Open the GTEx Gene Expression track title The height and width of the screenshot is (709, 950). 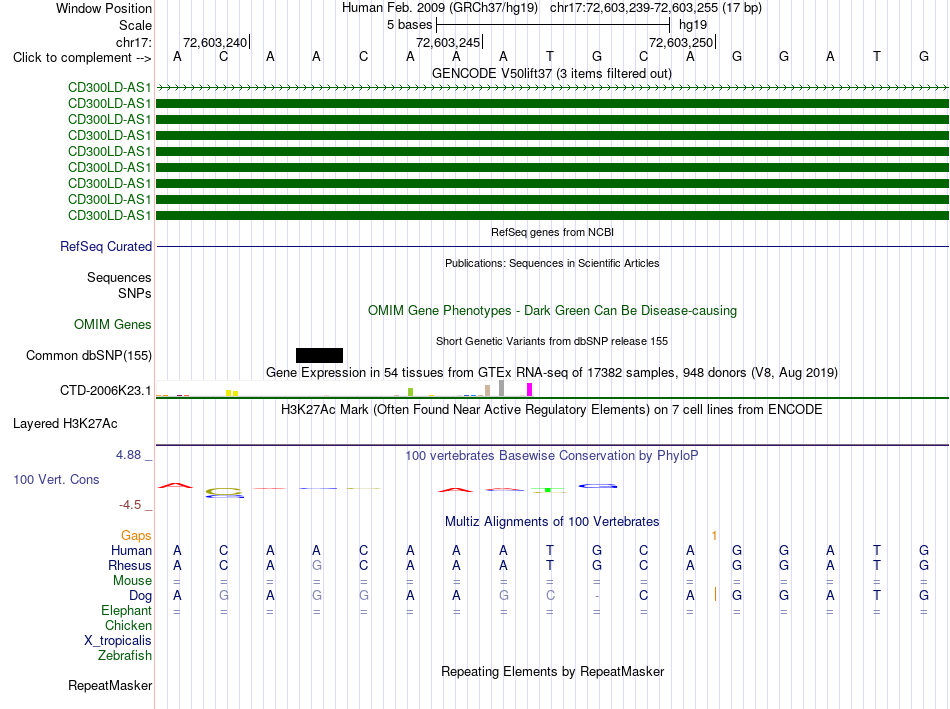(x=552, y=372)
